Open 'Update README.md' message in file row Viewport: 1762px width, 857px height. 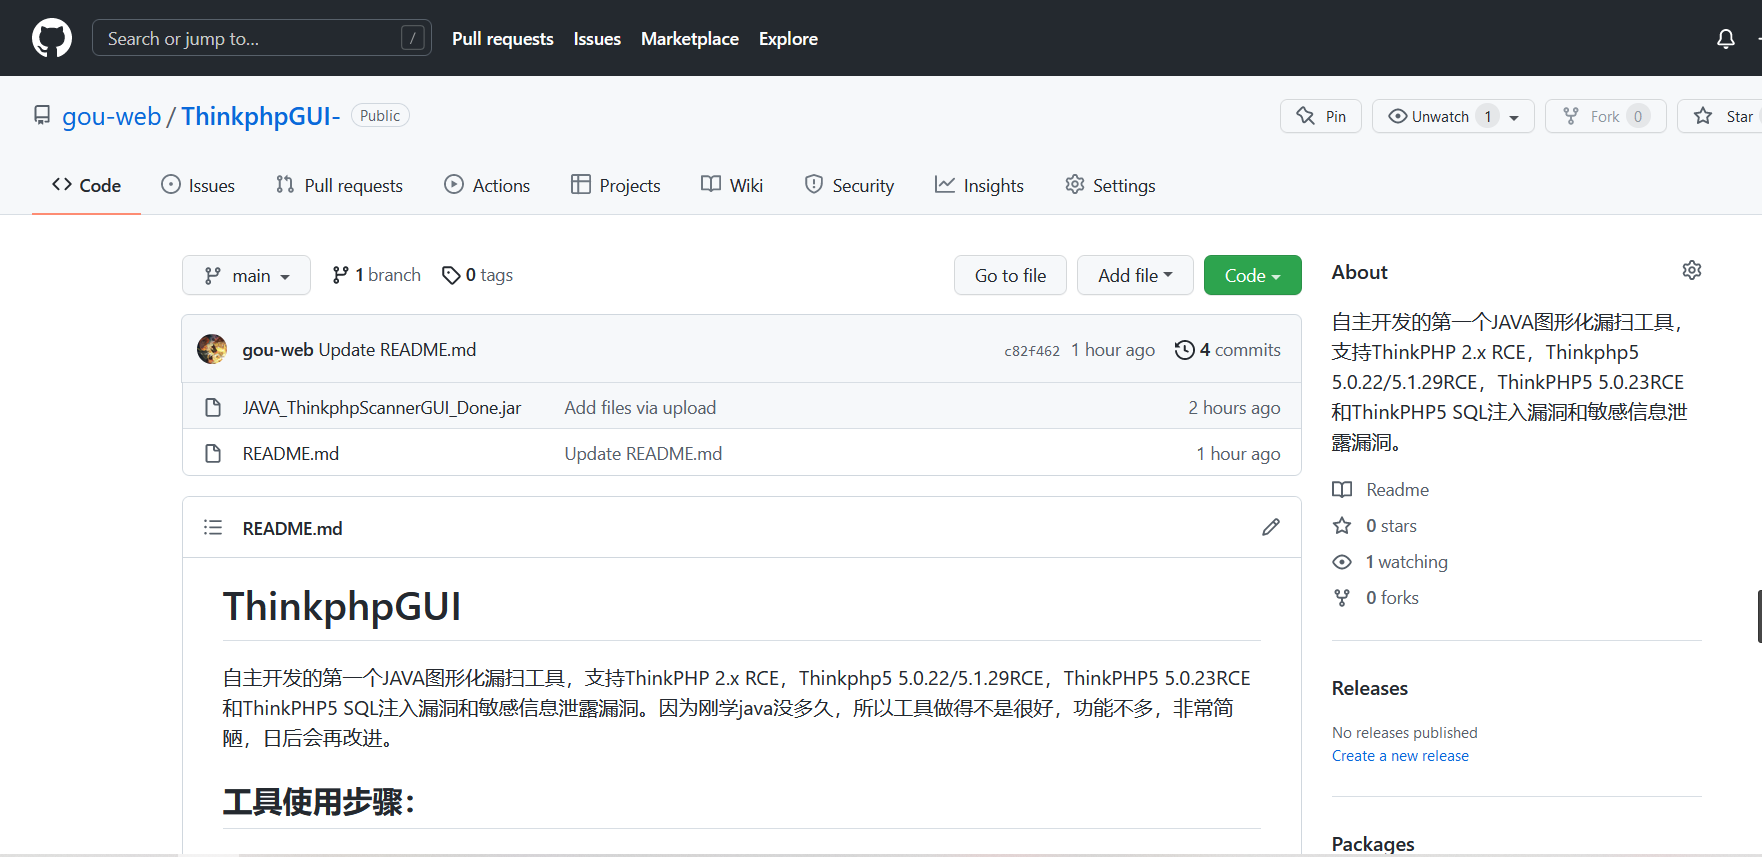coord(643,453)
